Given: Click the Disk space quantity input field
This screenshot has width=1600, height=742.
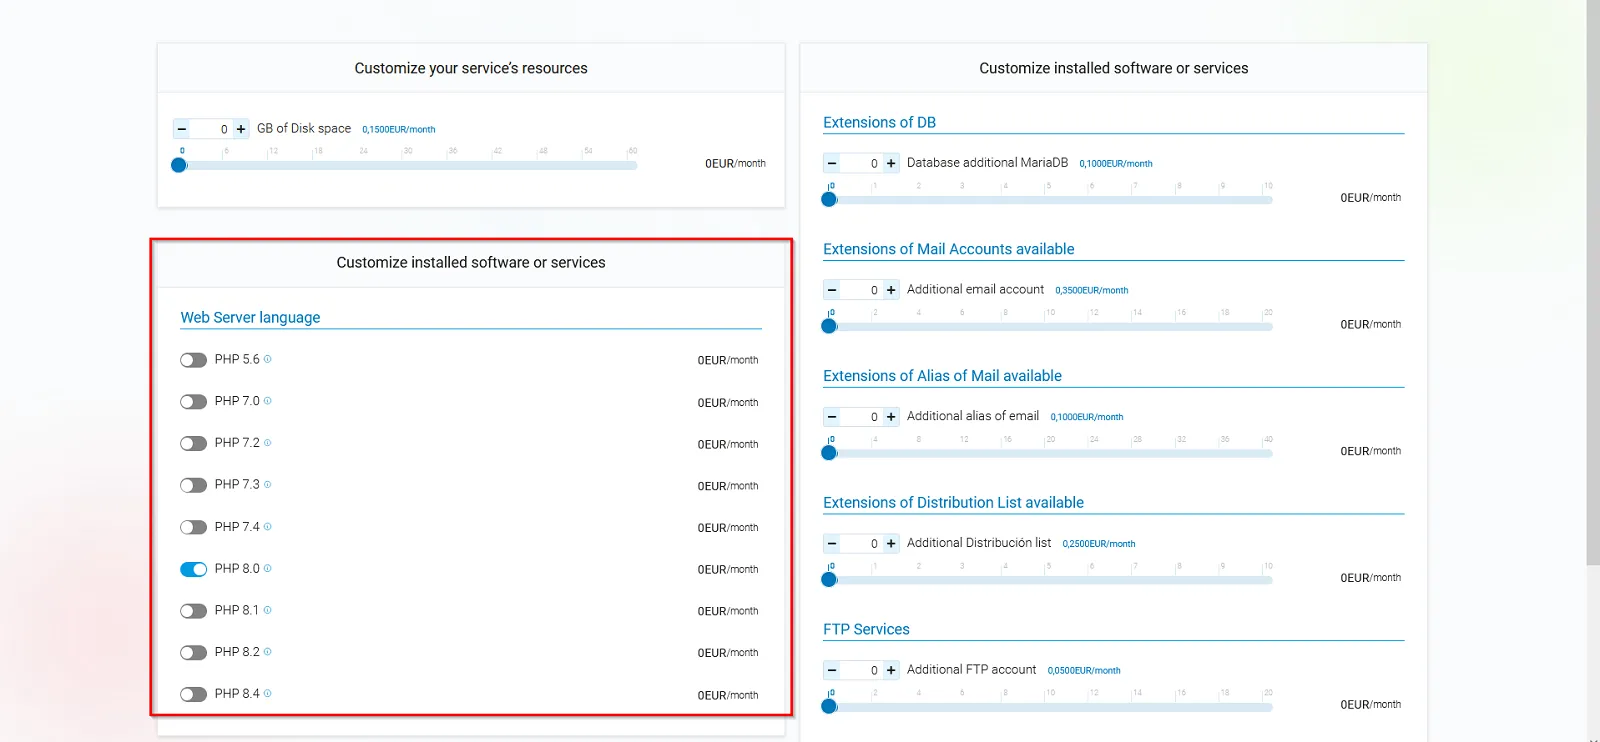Looking at the screenshot, I should [212, 129].
